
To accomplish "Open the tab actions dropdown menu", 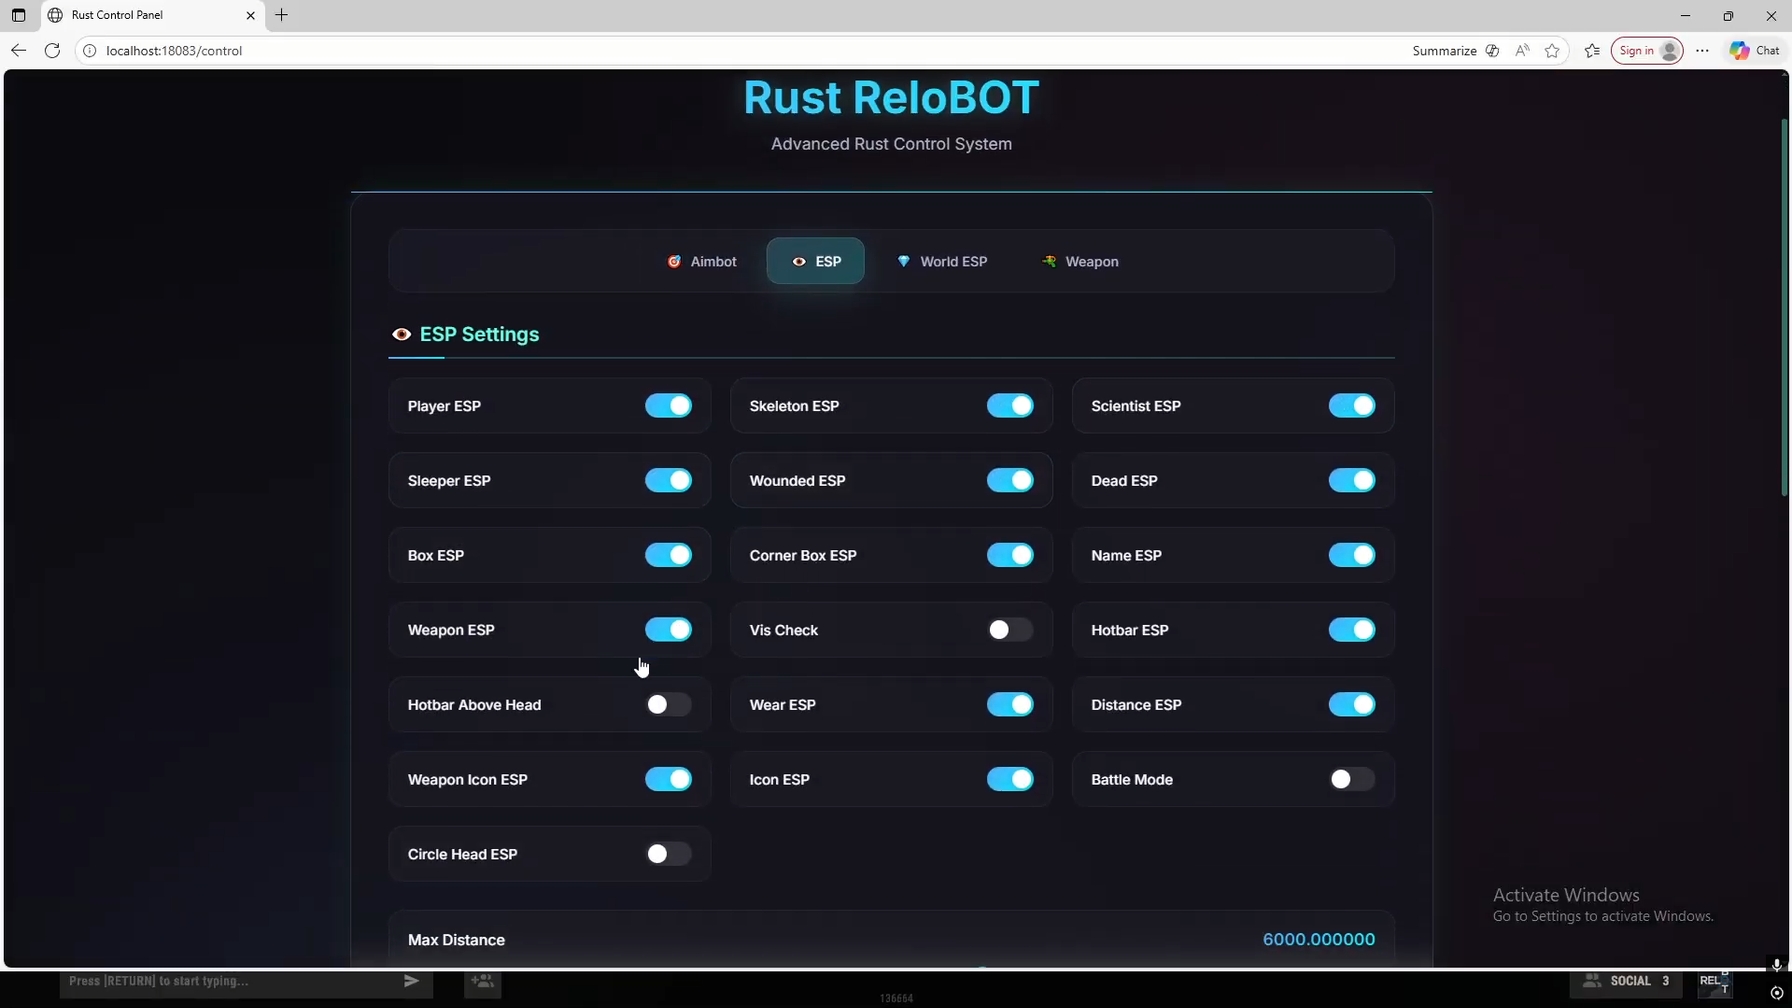I will (18, 15).
